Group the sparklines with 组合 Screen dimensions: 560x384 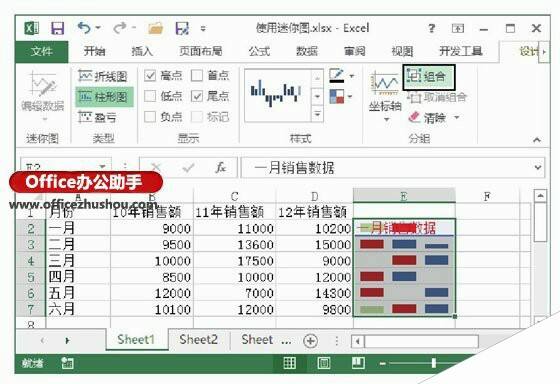429,77
